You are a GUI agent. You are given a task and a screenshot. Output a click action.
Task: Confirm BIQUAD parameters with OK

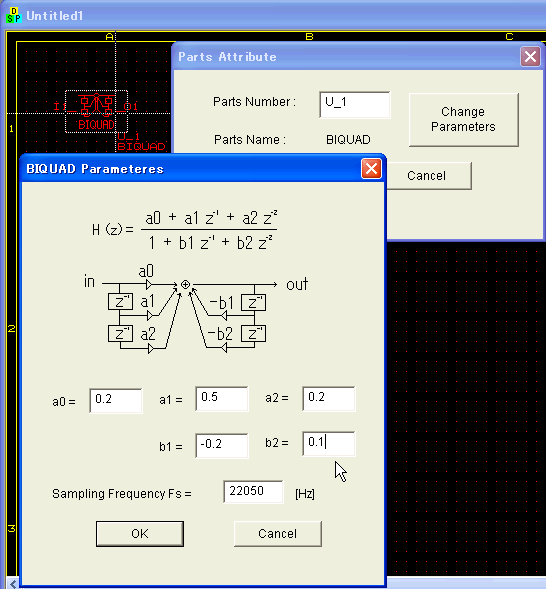140,533
